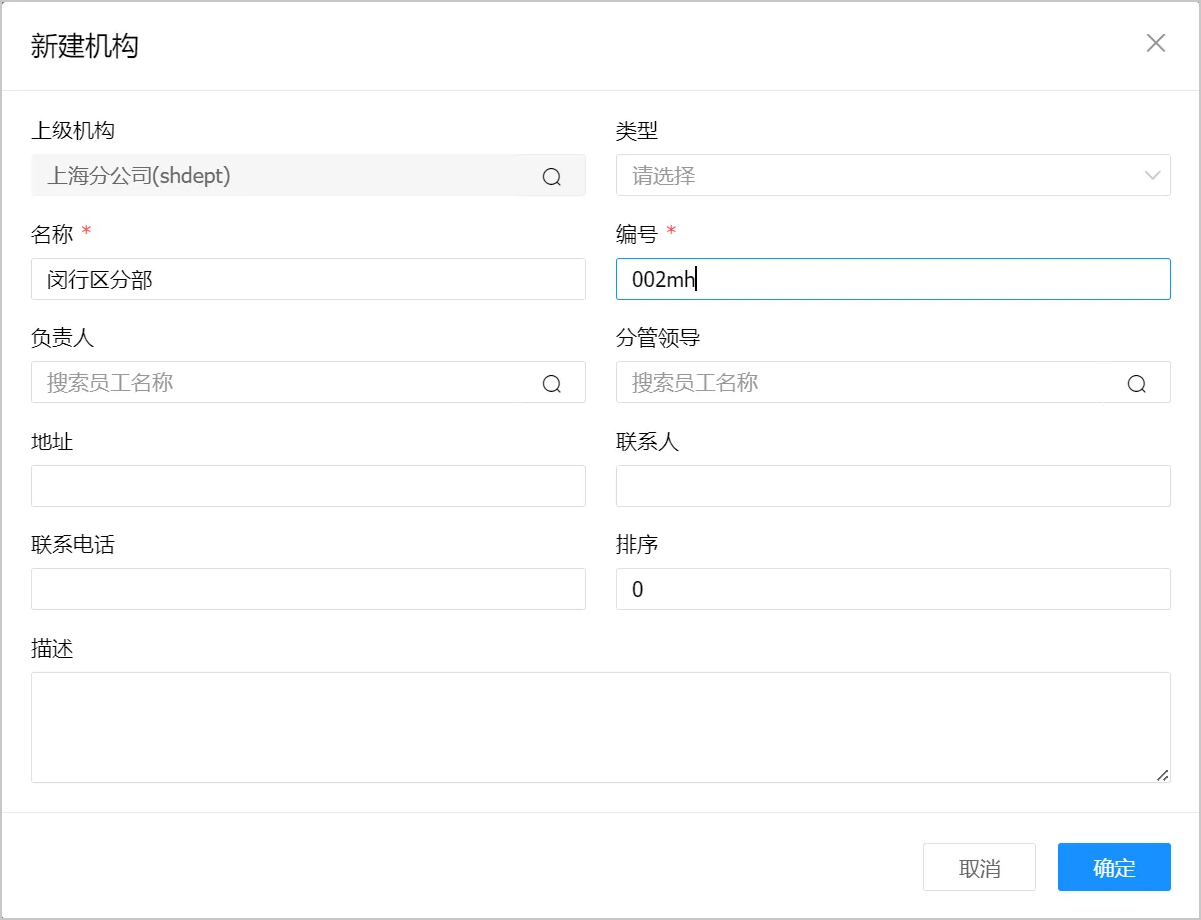
Task: Click the search icon in 上级机构 field
Action: coord(552,176)
